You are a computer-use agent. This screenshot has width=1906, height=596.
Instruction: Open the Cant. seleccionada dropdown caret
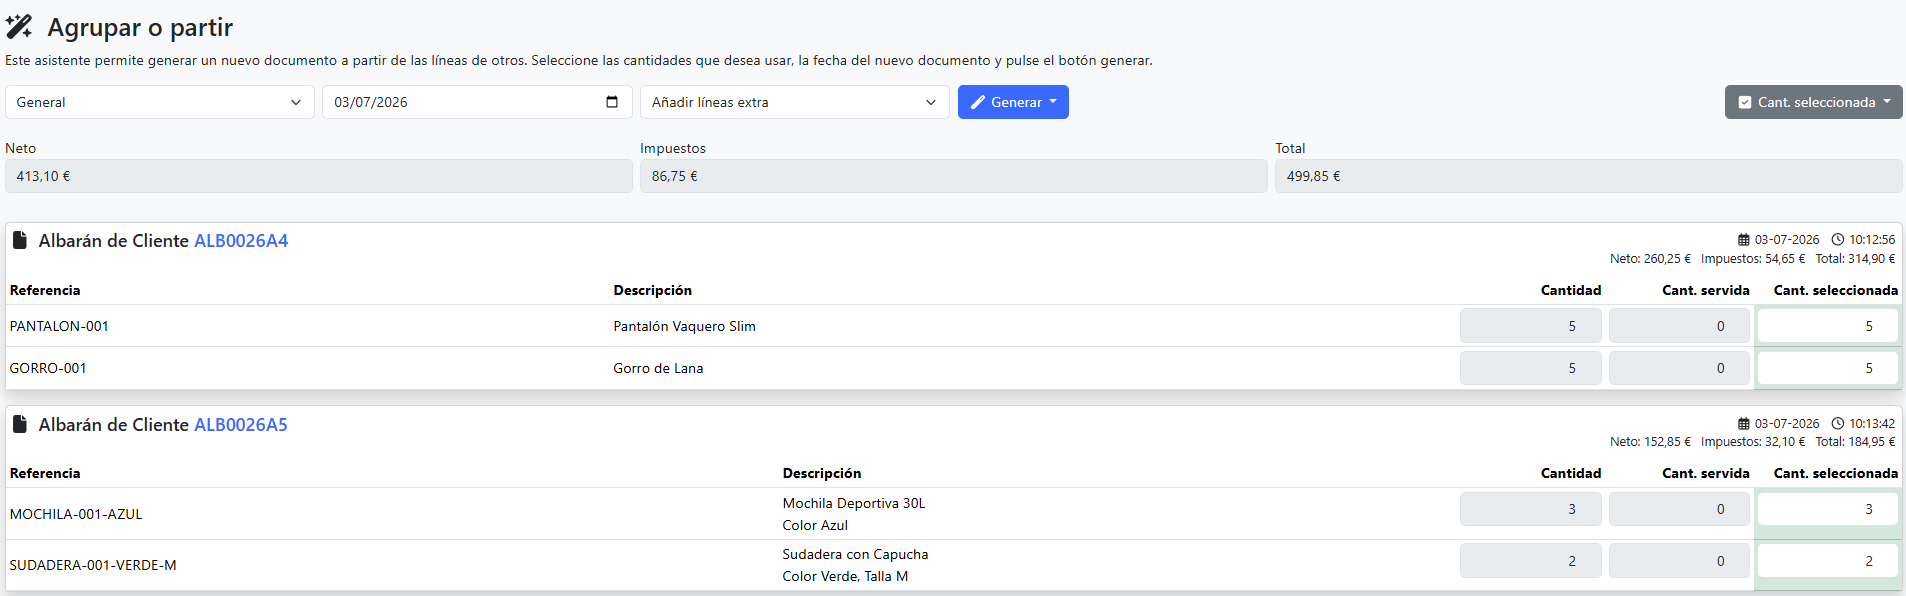(1887, 102)
